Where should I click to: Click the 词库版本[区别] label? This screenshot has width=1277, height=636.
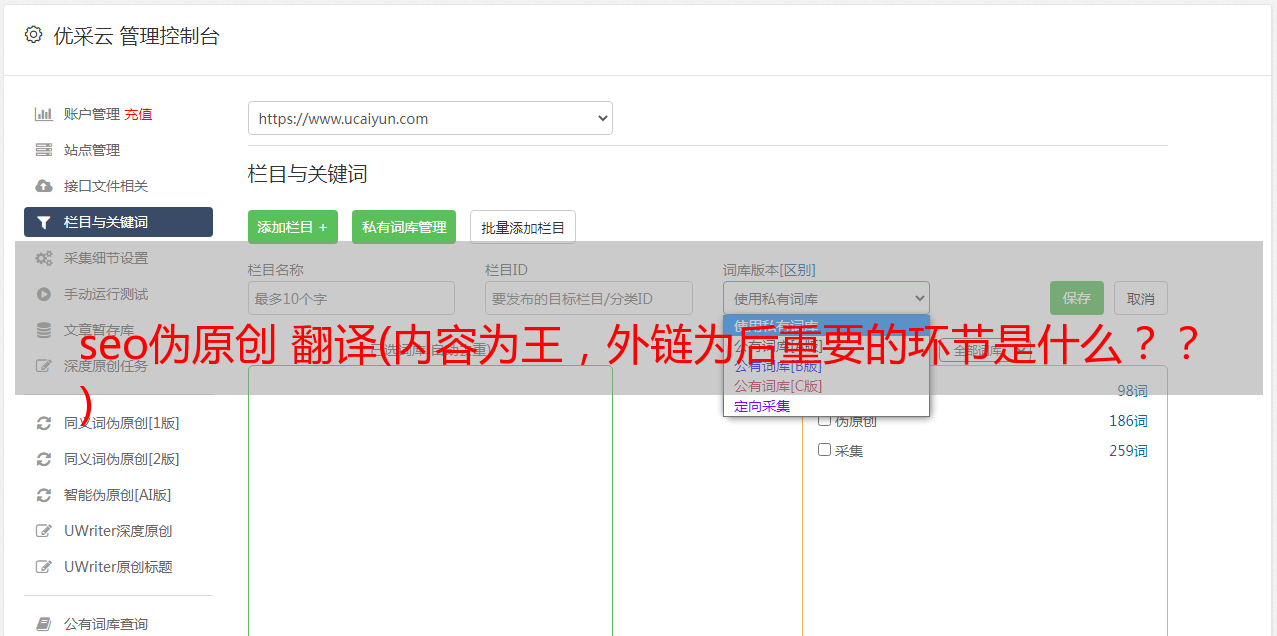coord(769,270)
